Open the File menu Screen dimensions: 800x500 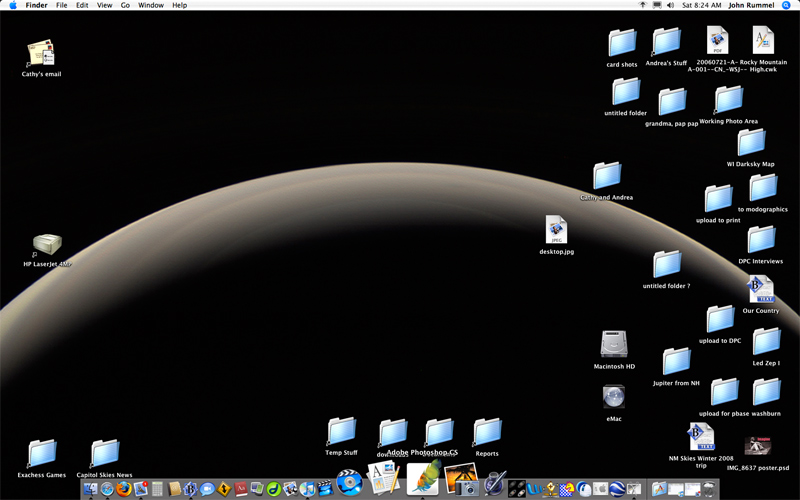62,5
